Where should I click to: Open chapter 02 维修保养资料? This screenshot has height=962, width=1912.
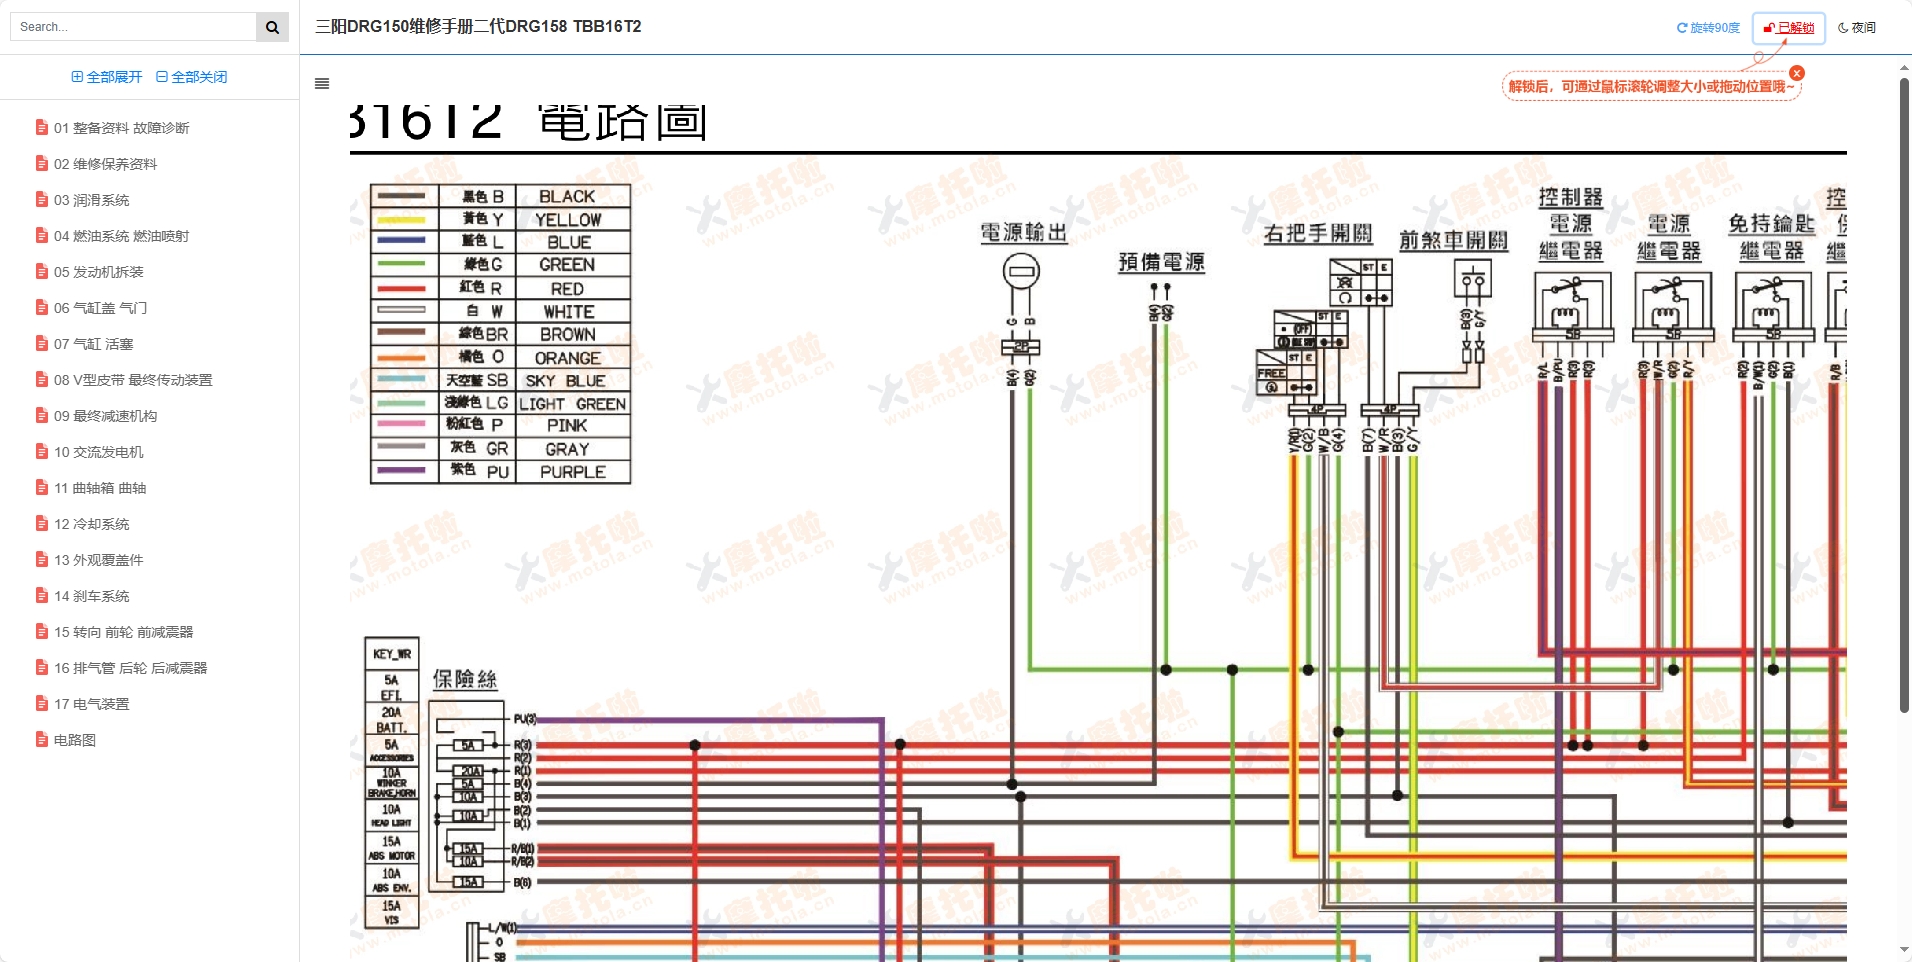(x=105, y=164)
